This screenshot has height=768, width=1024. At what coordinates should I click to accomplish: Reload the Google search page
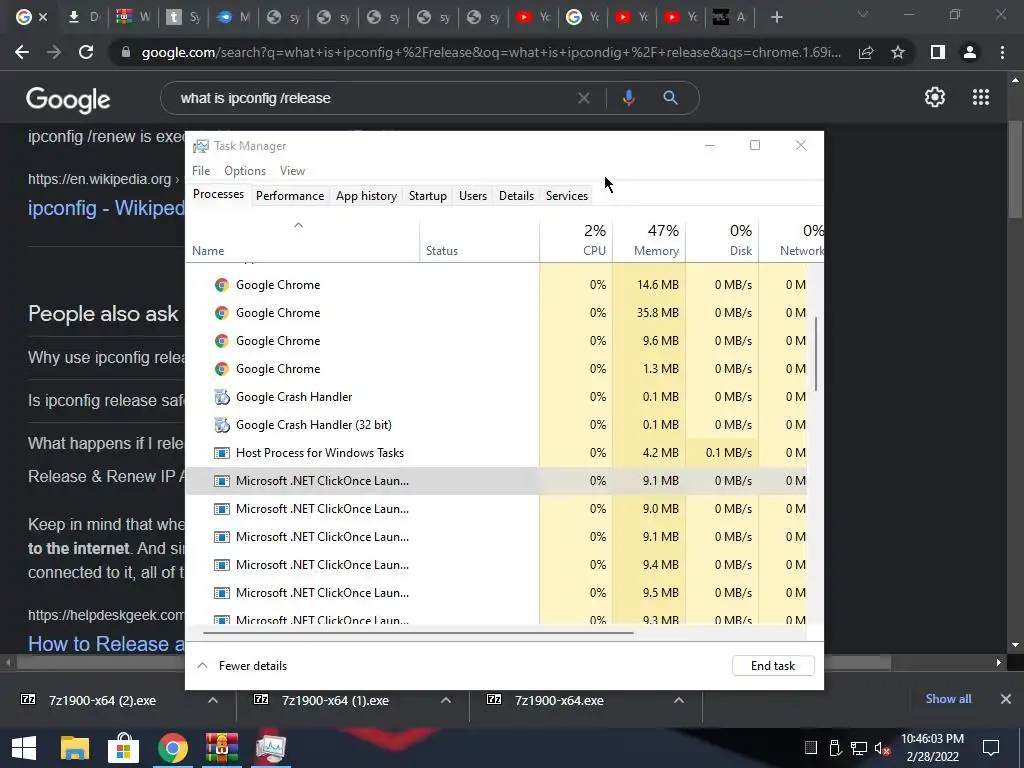86,52
